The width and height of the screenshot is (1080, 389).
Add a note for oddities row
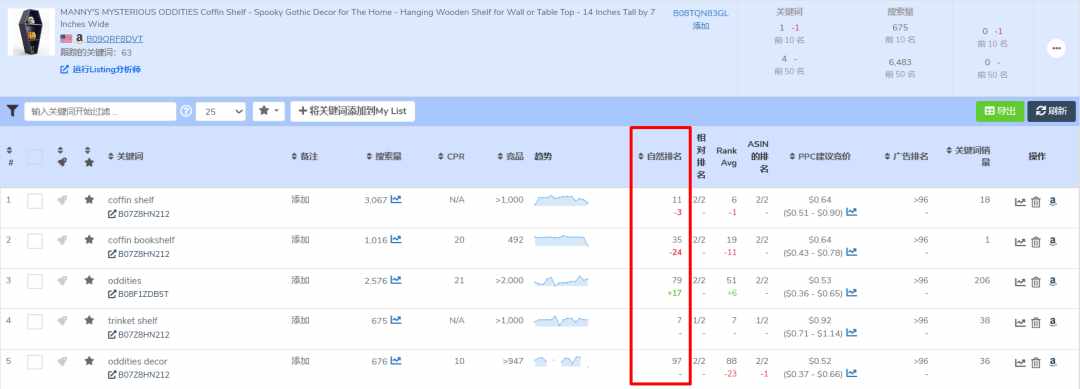point(300,280)
